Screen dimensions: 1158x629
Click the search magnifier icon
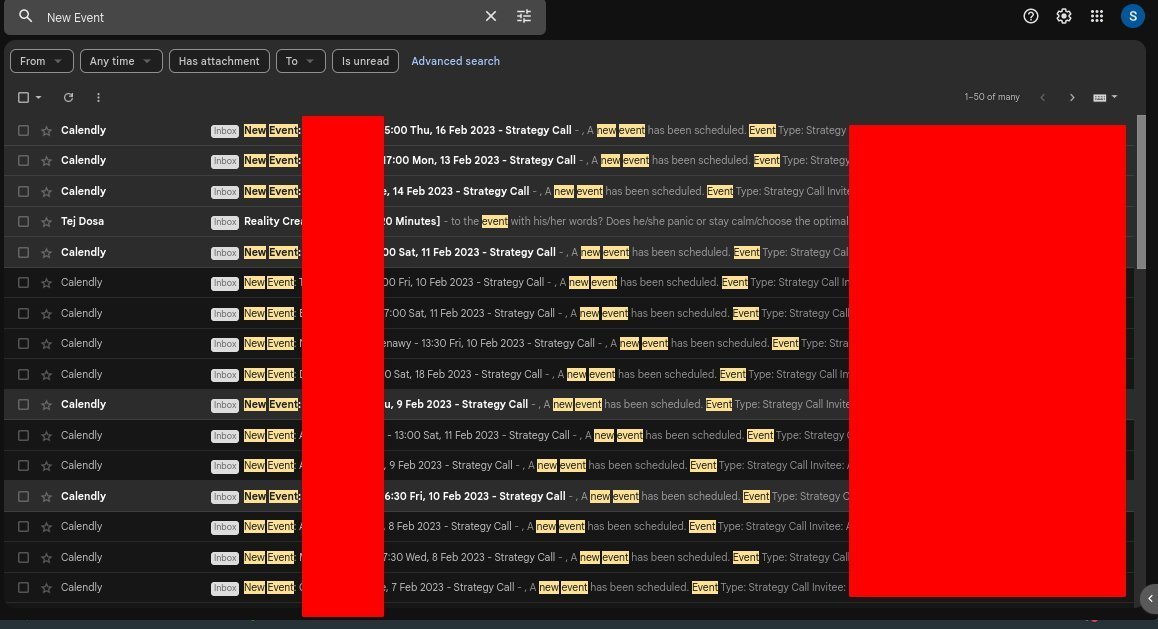pos(25,16)
